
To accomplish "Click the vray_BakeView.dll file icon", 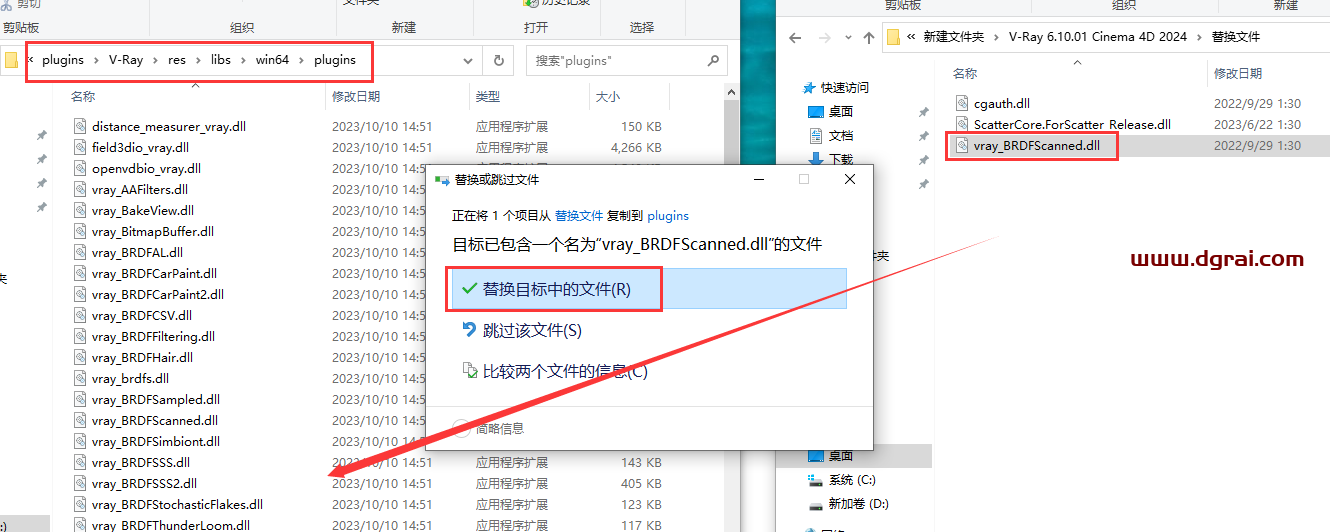I will pyautogui.click(x=80, y=211).
